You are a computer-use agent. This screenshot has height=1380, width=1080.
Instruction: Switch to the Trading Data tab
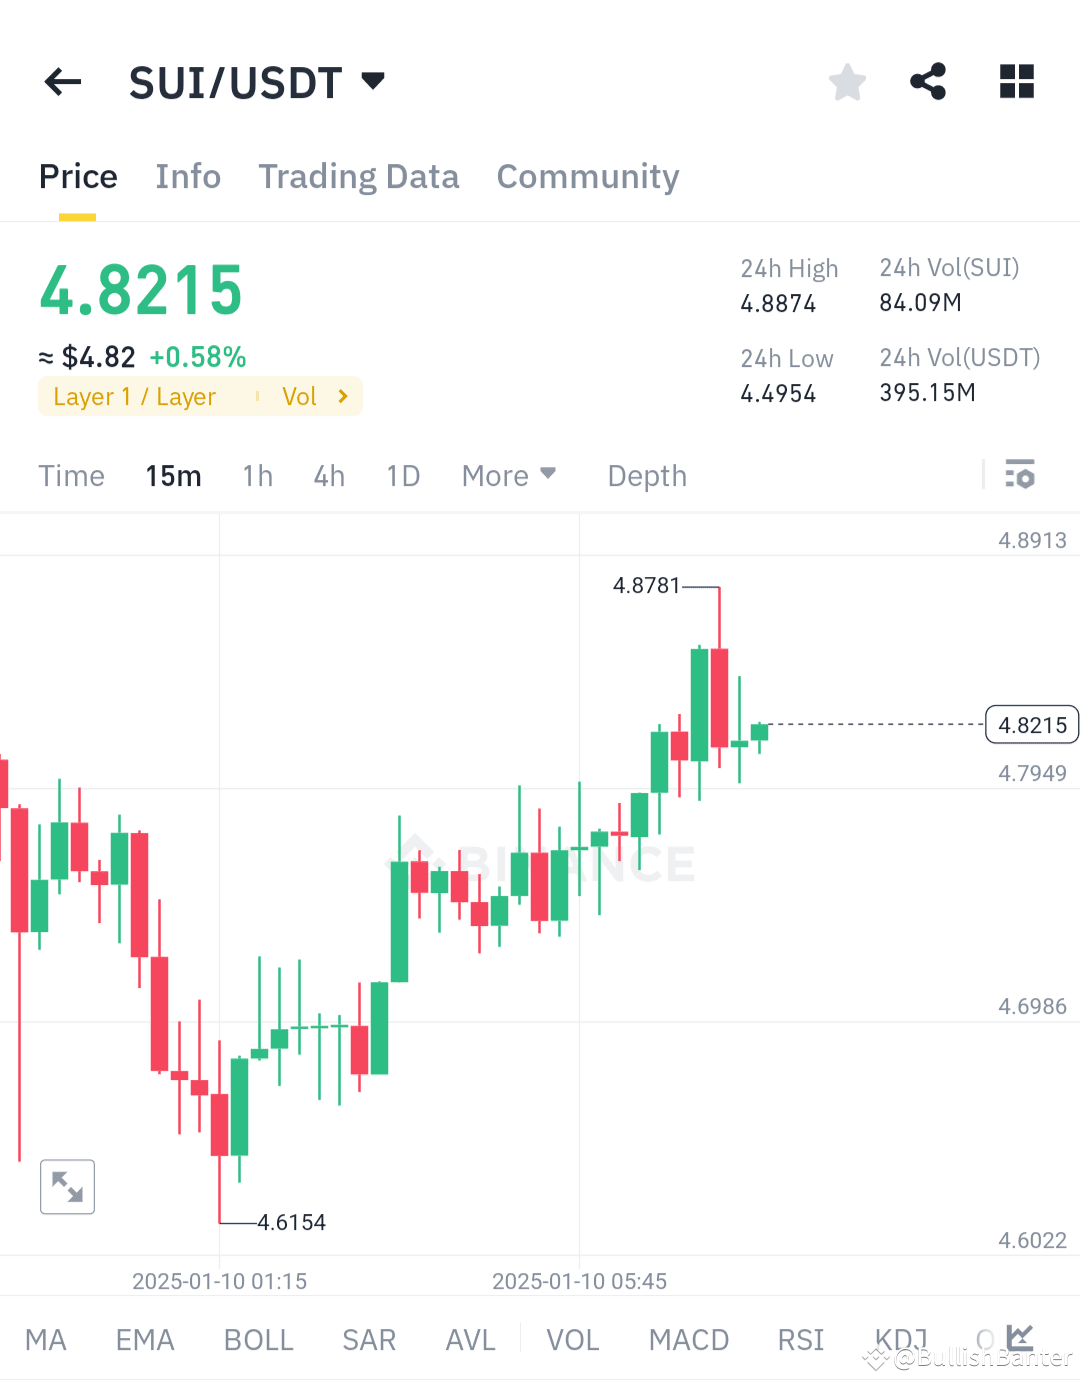pos(358,176)
